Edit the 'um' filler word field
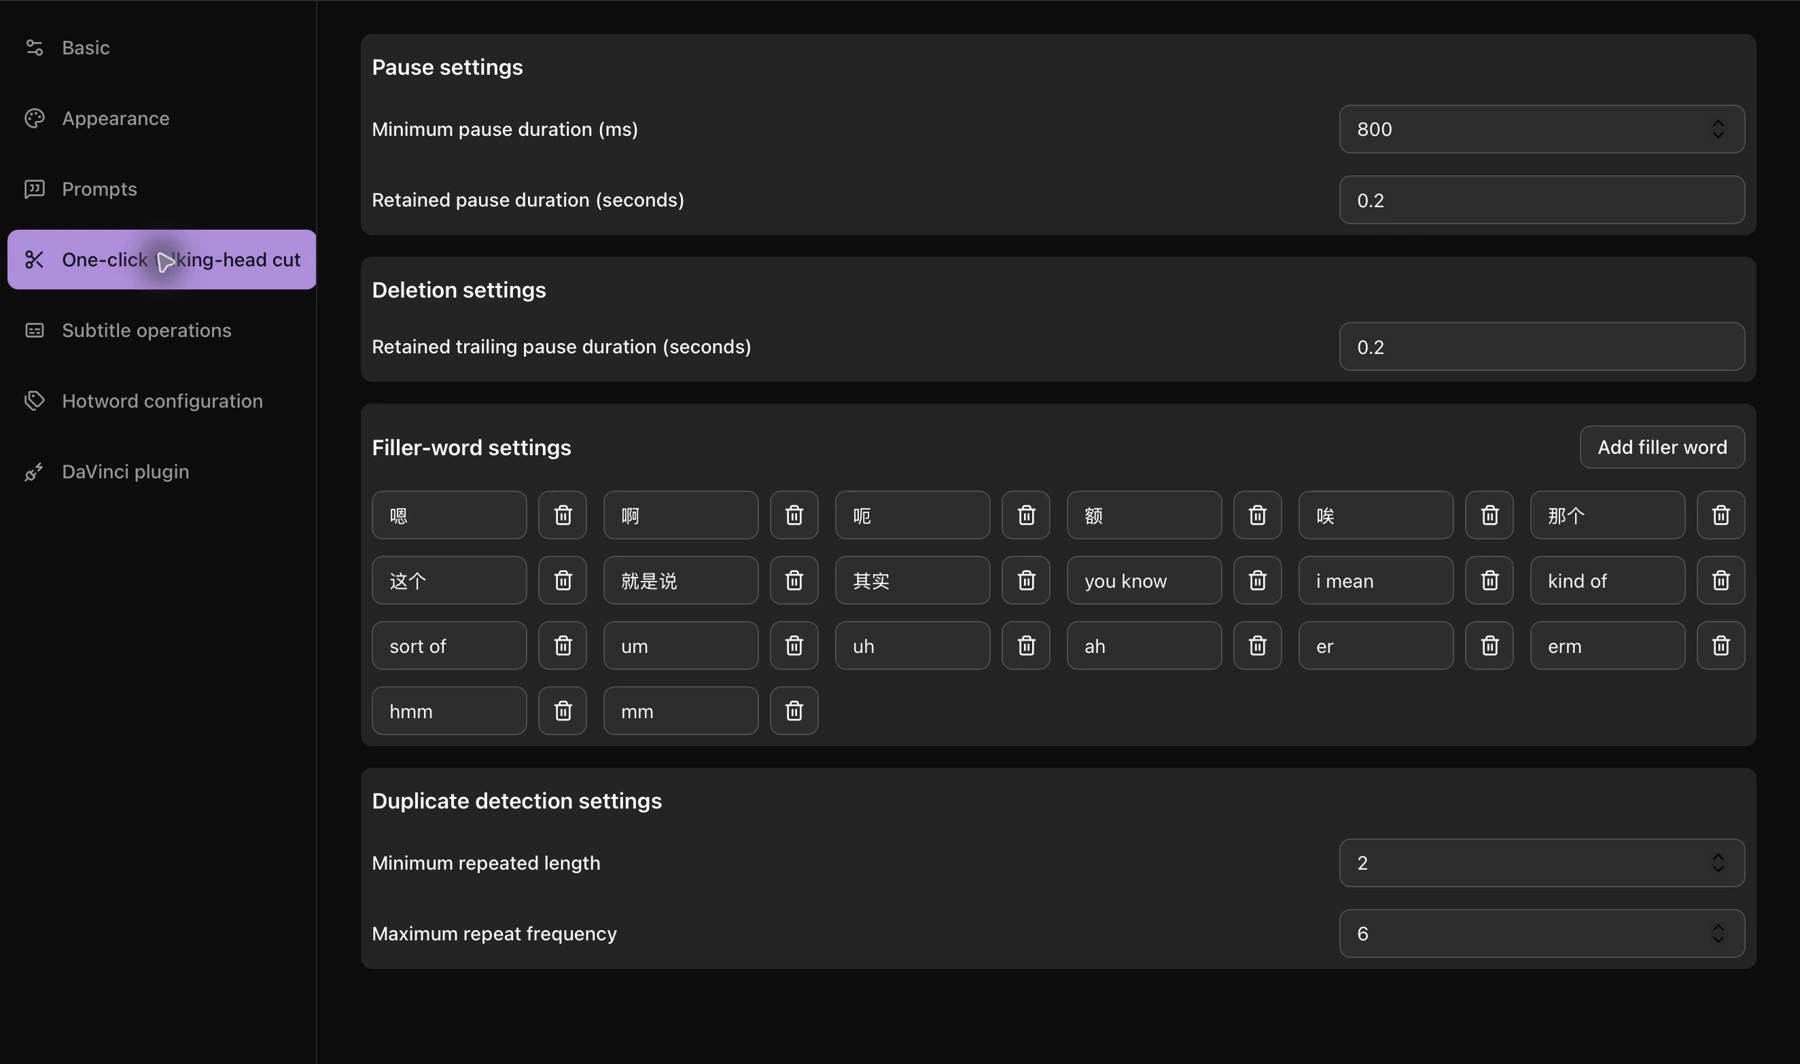This screenshot has width=1800, height=1064. (x=681, y=645)
